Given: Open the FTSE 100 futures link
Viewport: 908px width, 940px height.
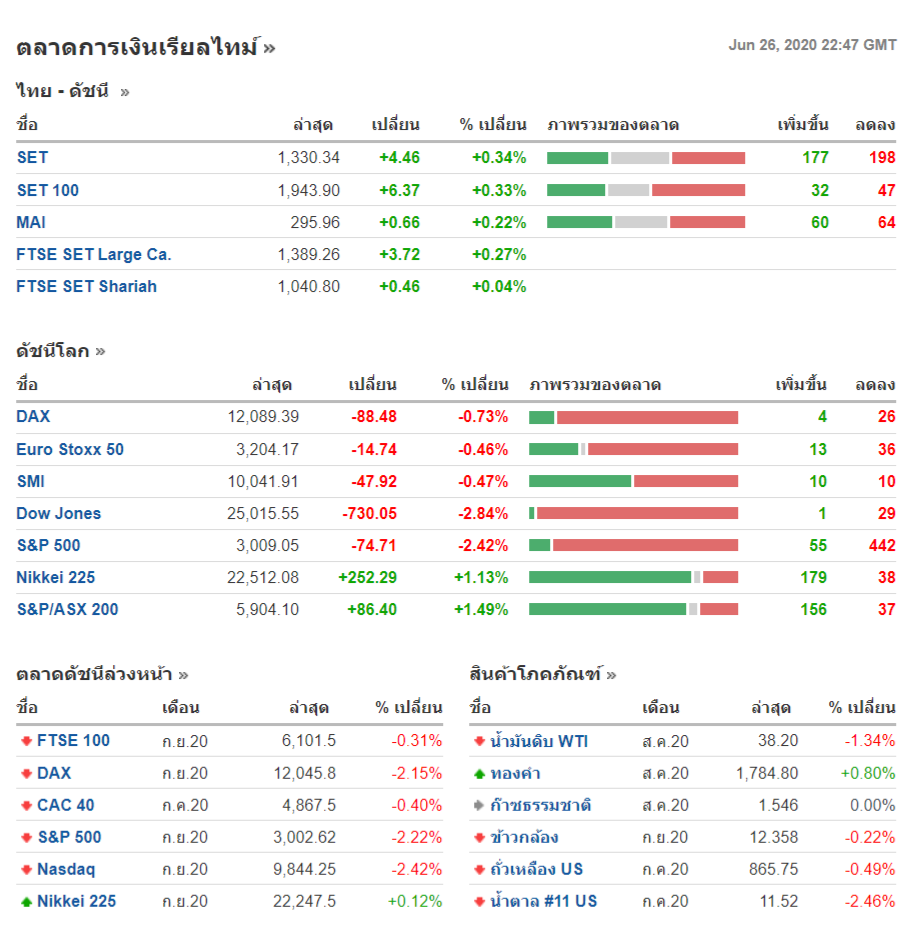Looking at the screenshot, I should 74,741.
